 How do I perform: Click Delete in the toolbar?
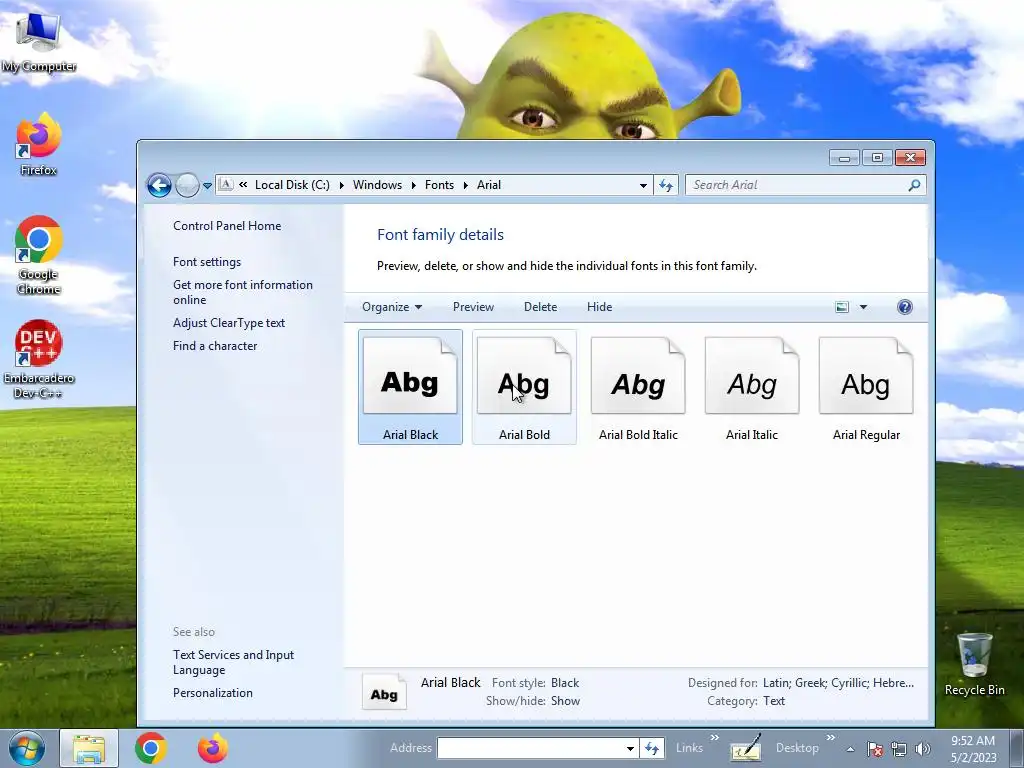click(x=540, y=307)
